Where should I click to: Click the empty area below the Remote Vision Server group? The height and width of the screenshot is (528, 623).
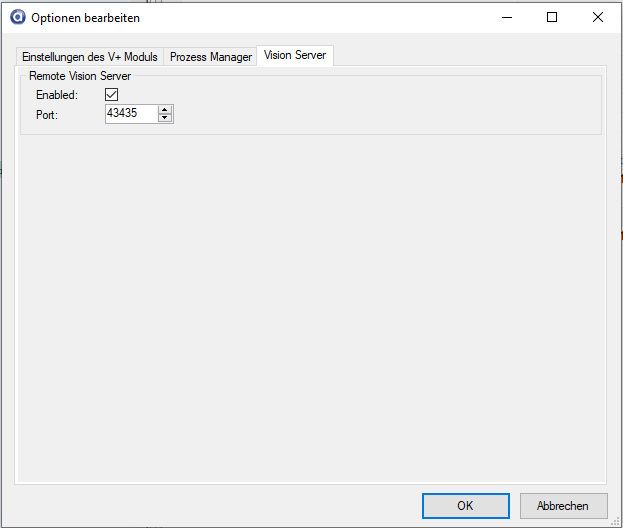pyautogui.click(x=310, y=300)
